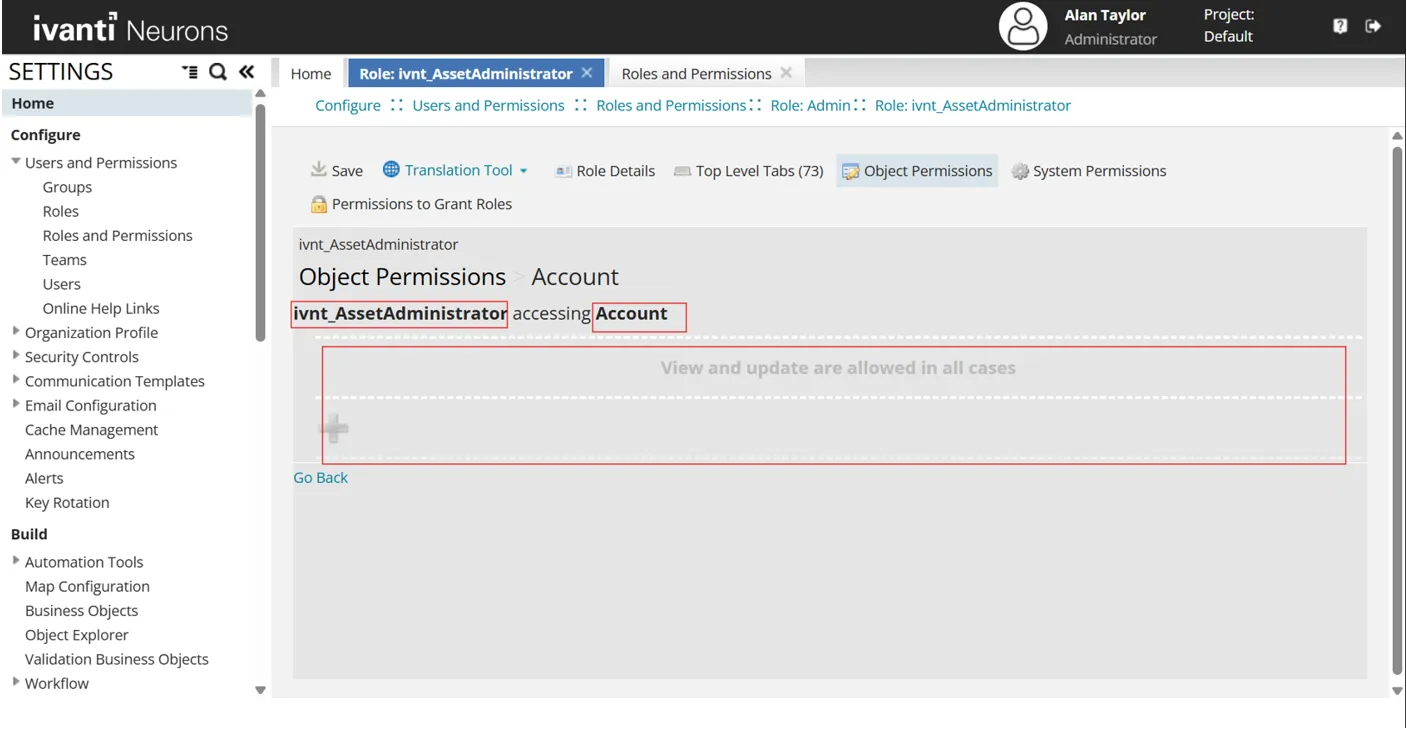The width and height of the screenshot is (1407, 733).
Task: Open the help question mark icon
Action: pos(1340,26)
